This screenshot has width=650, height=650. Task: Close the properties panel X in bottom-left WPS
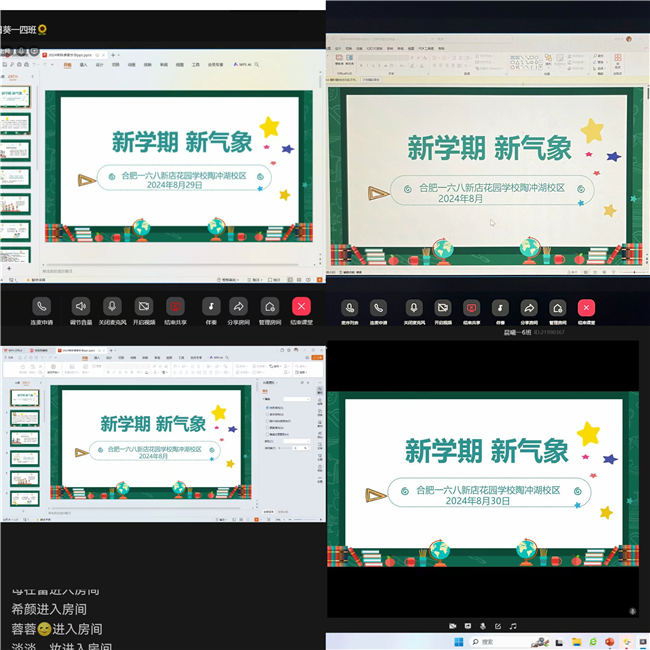[x=308, y=383]
